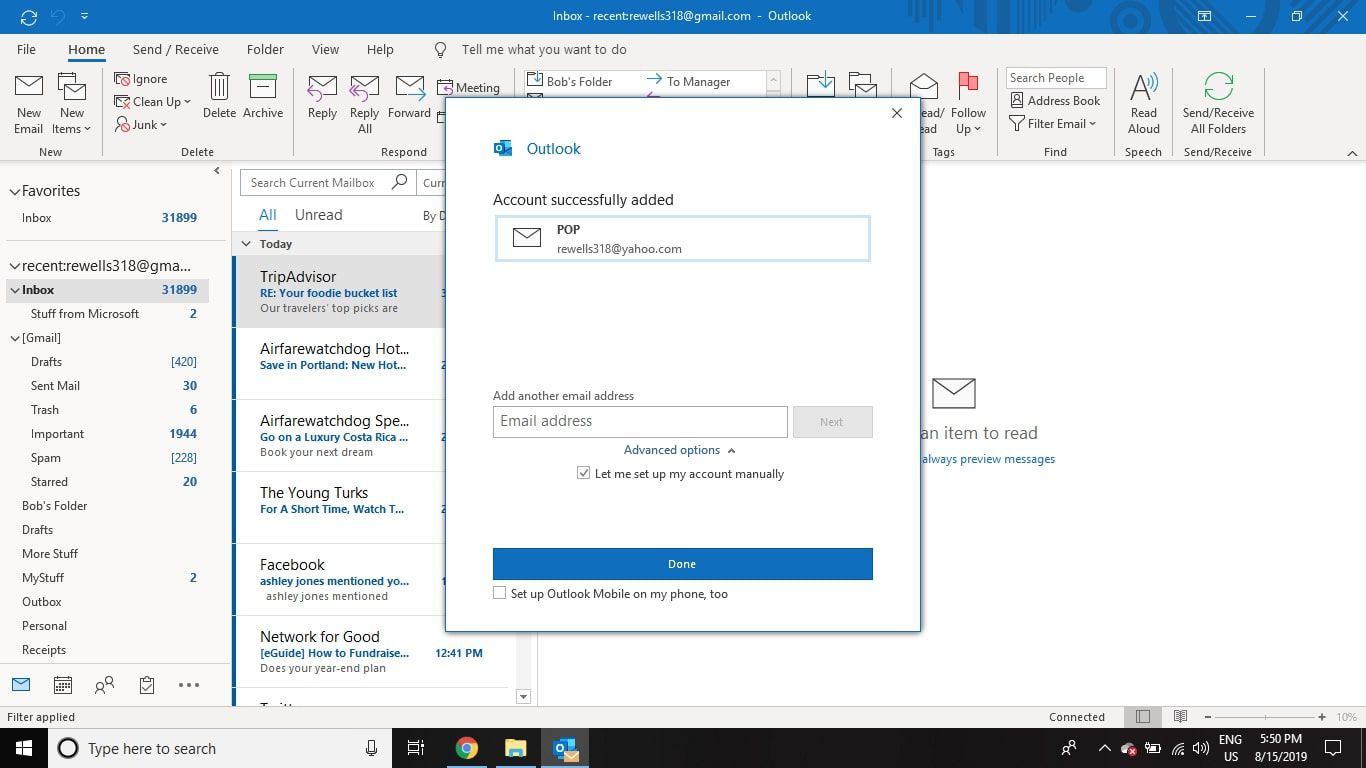Click the Reading view icon in status bar
Screen dimensions: 1366x768
point(1180,717)
